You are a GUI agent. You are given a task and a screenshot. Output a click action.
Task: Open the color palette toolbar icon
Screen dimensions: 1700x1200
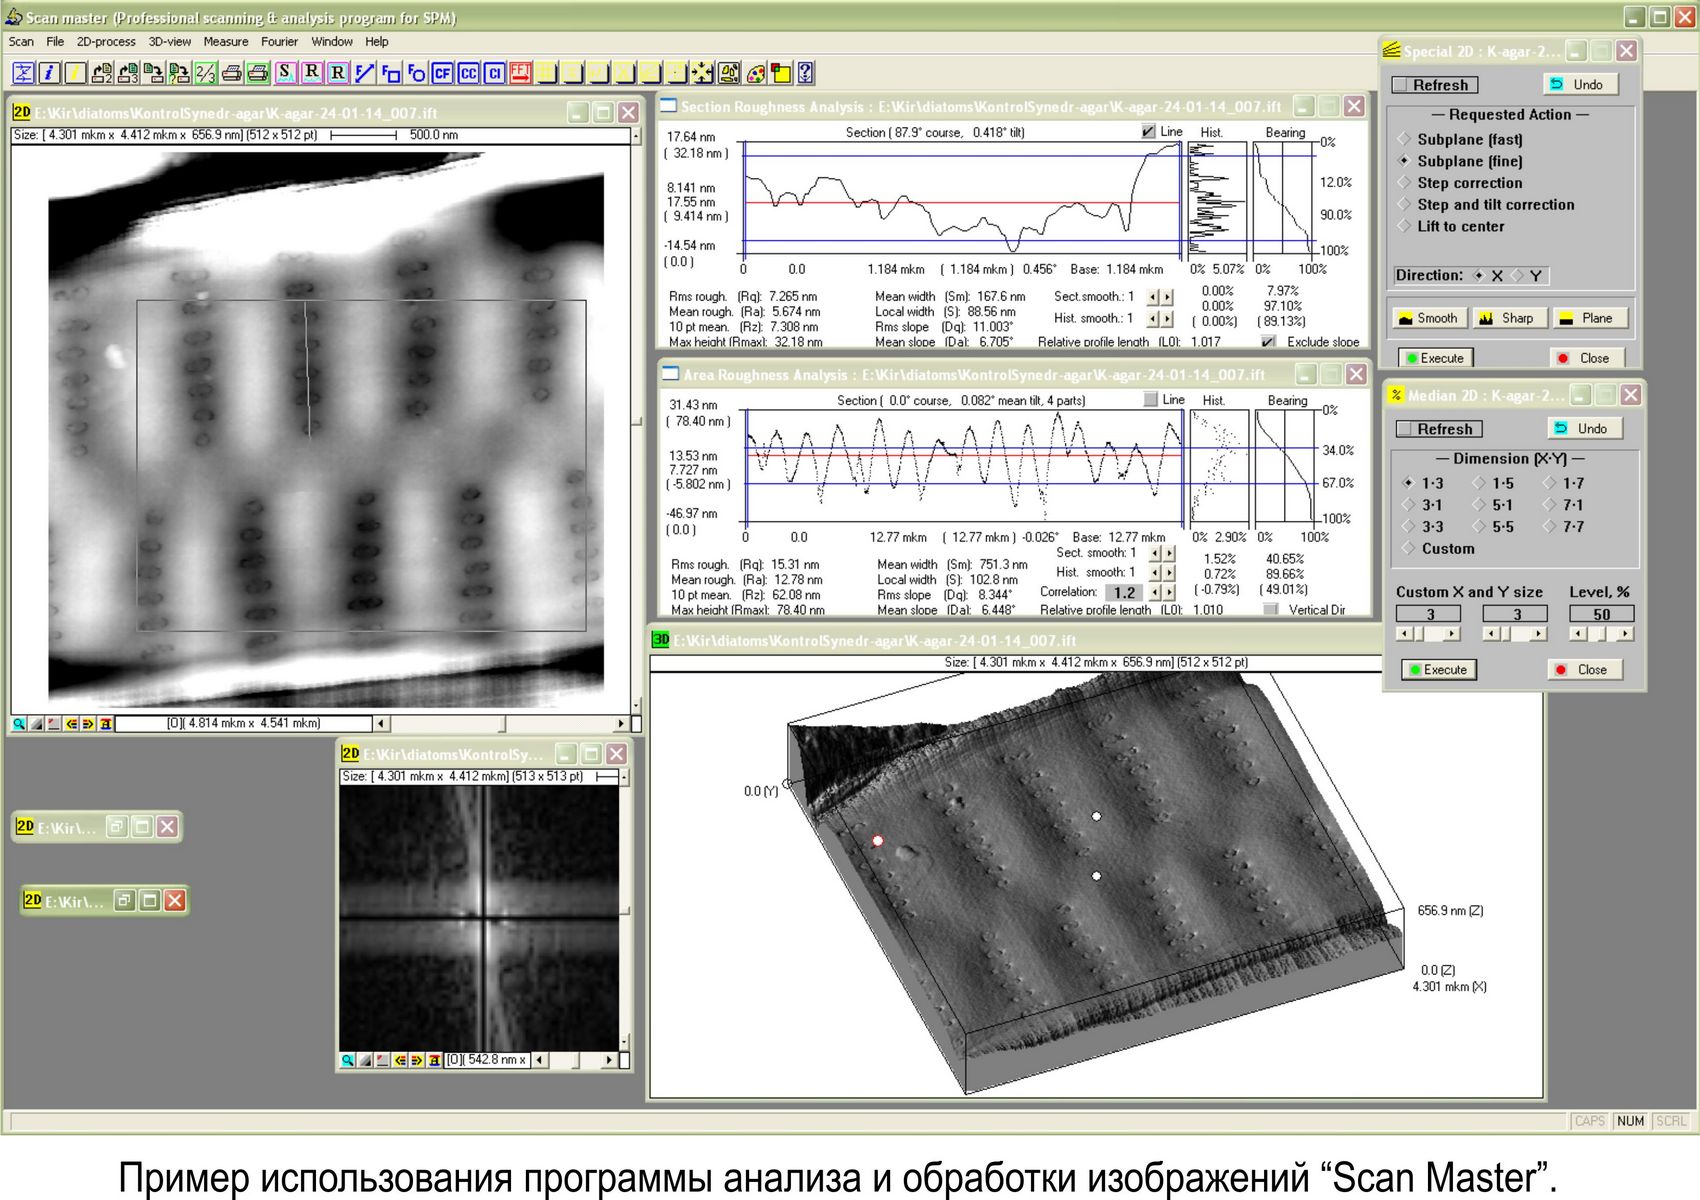(x=756, y=73)
